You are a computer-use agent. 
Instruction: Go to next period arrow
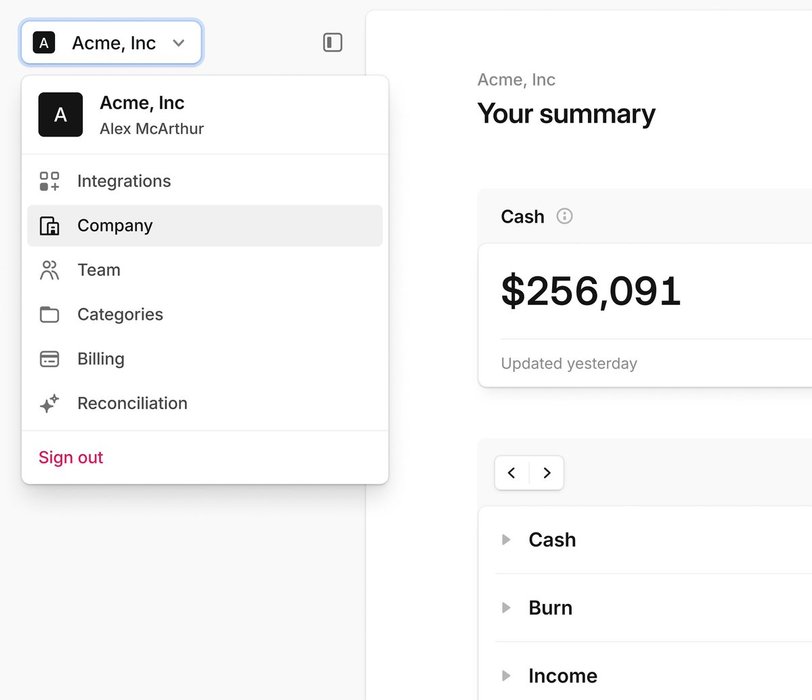(547, 473)
